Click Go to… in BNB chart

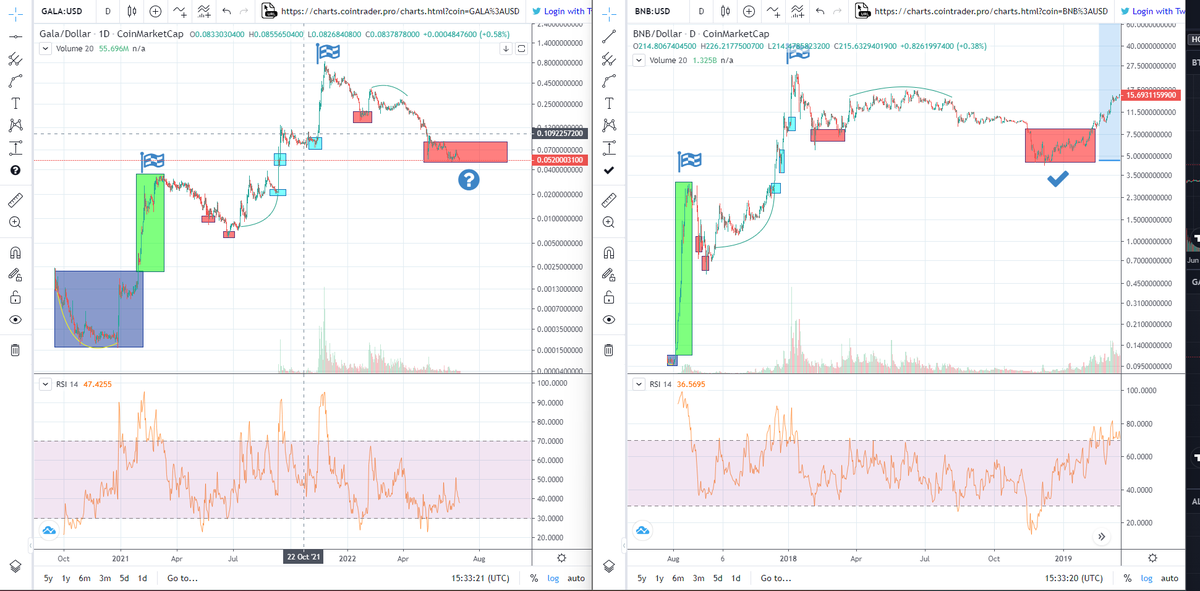pyautogui.click(x=778, y=578)
